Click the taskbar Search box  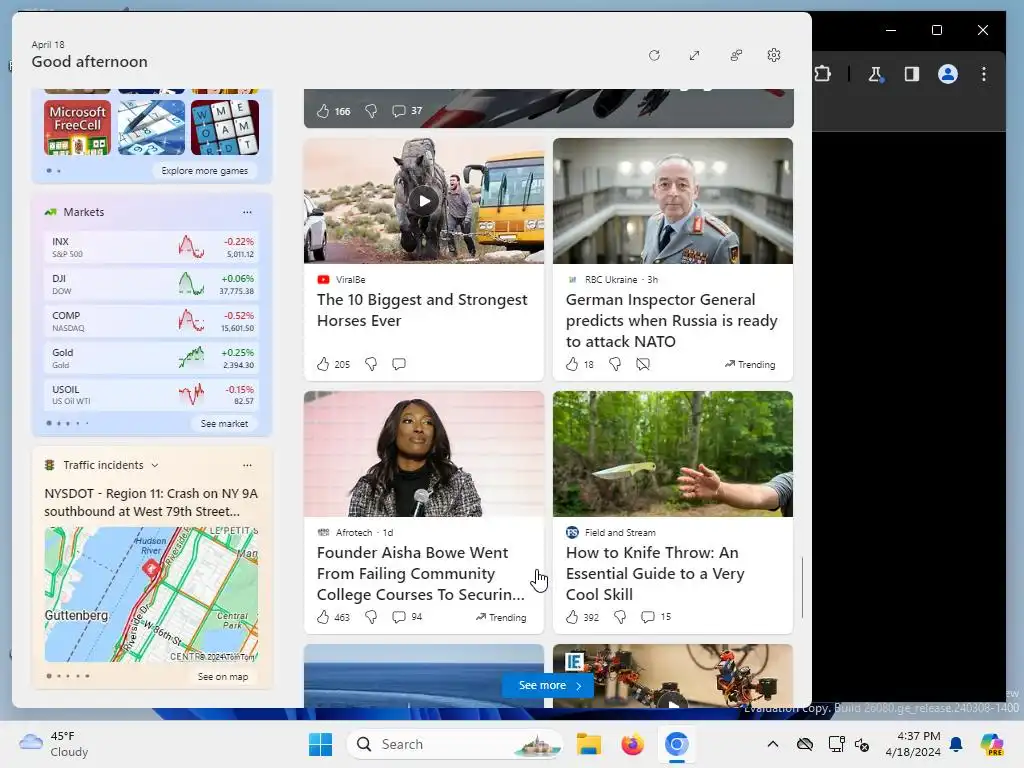click(x=455, y=744)
